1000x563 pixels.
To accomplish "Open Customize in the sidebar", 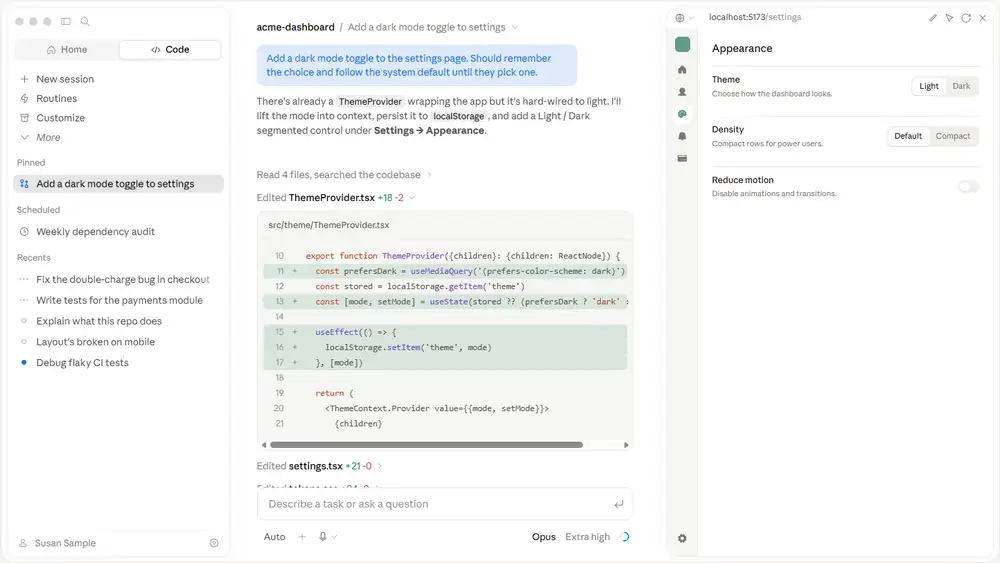I will [x=60, y=118].
